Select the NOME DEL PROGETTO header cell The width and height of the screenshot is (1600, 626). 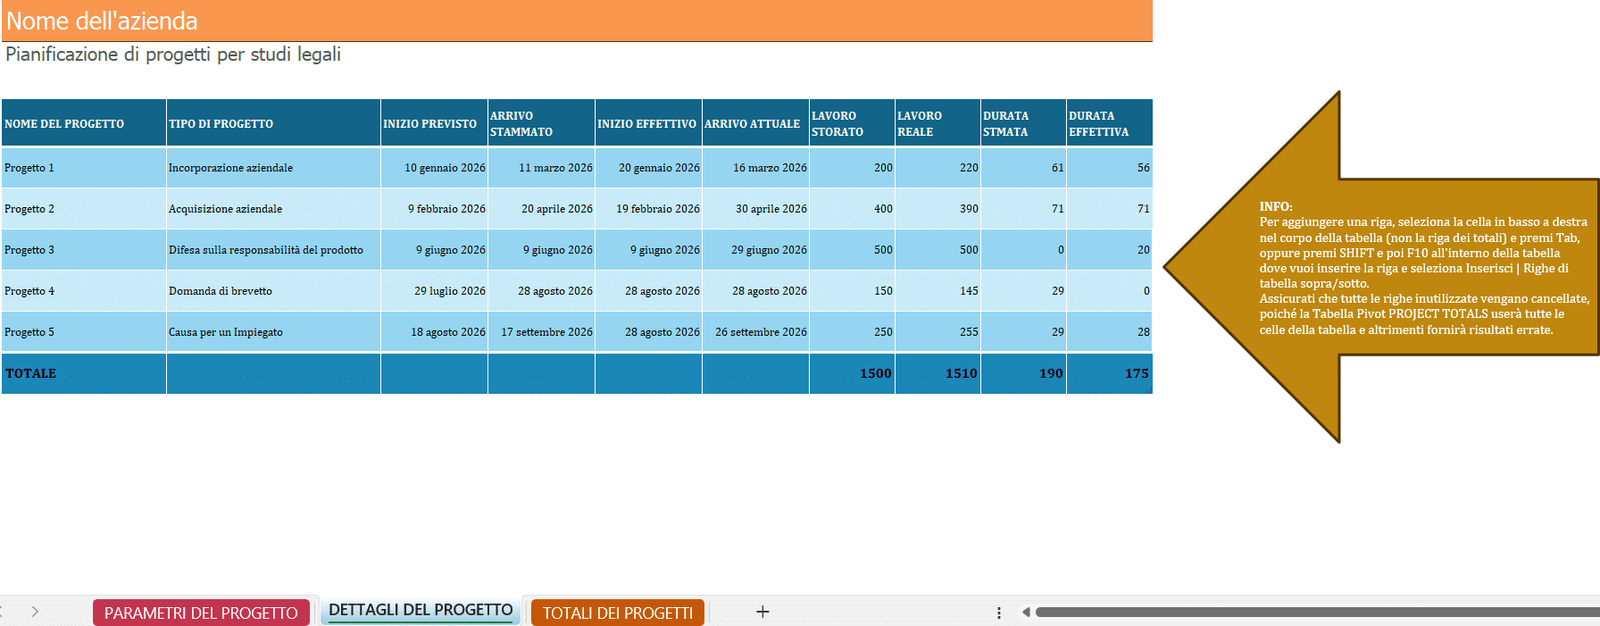click(83, 124)
